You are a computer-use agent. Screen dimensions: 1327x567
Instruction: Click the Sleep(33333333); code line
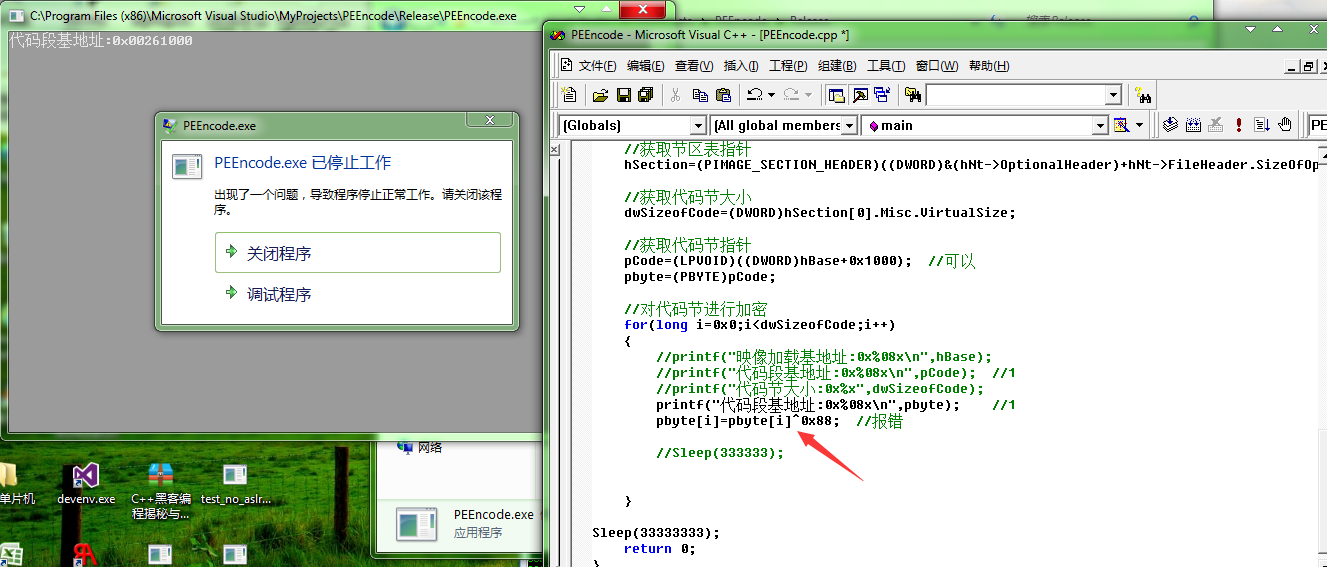pyautogui.click(x=656, y=532)
